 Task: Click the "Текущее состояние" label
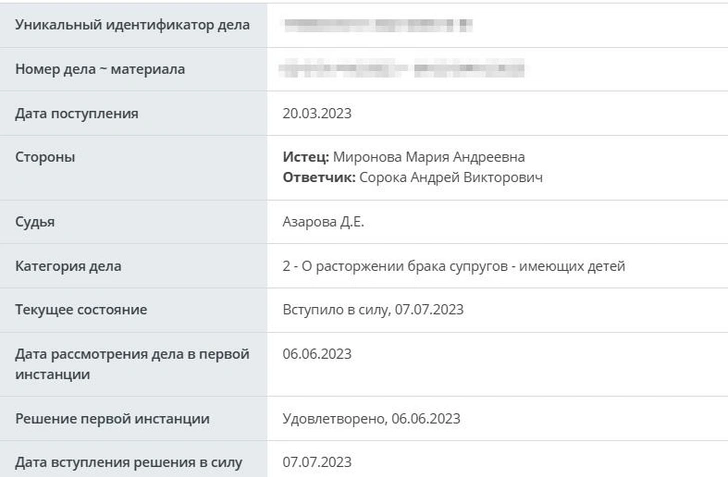81,310
